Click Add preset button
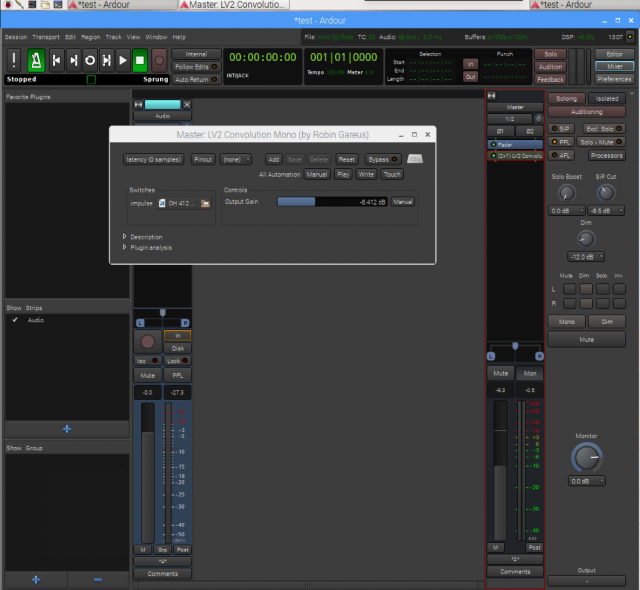The height and width of the screenshot is (590, 640). (273, 159)
